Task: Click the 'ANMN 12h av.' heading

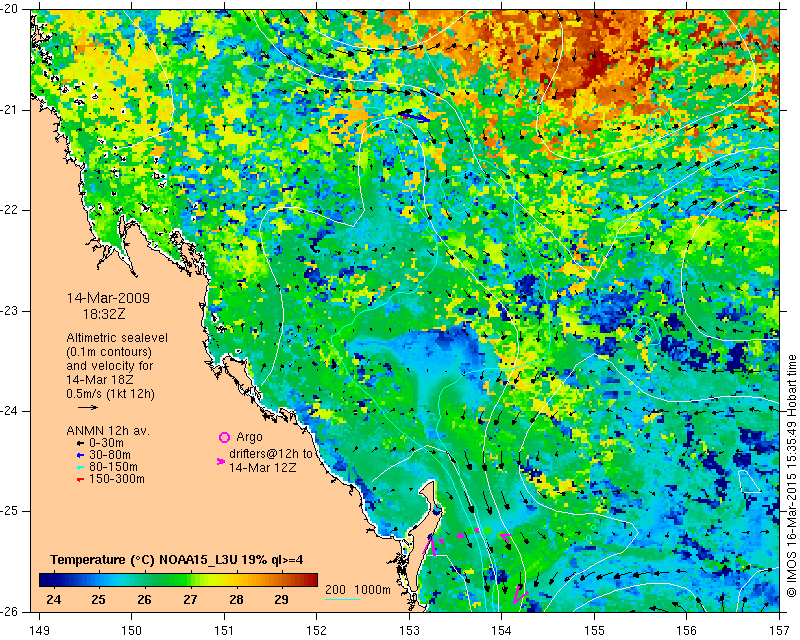Action: click(108, 431)
